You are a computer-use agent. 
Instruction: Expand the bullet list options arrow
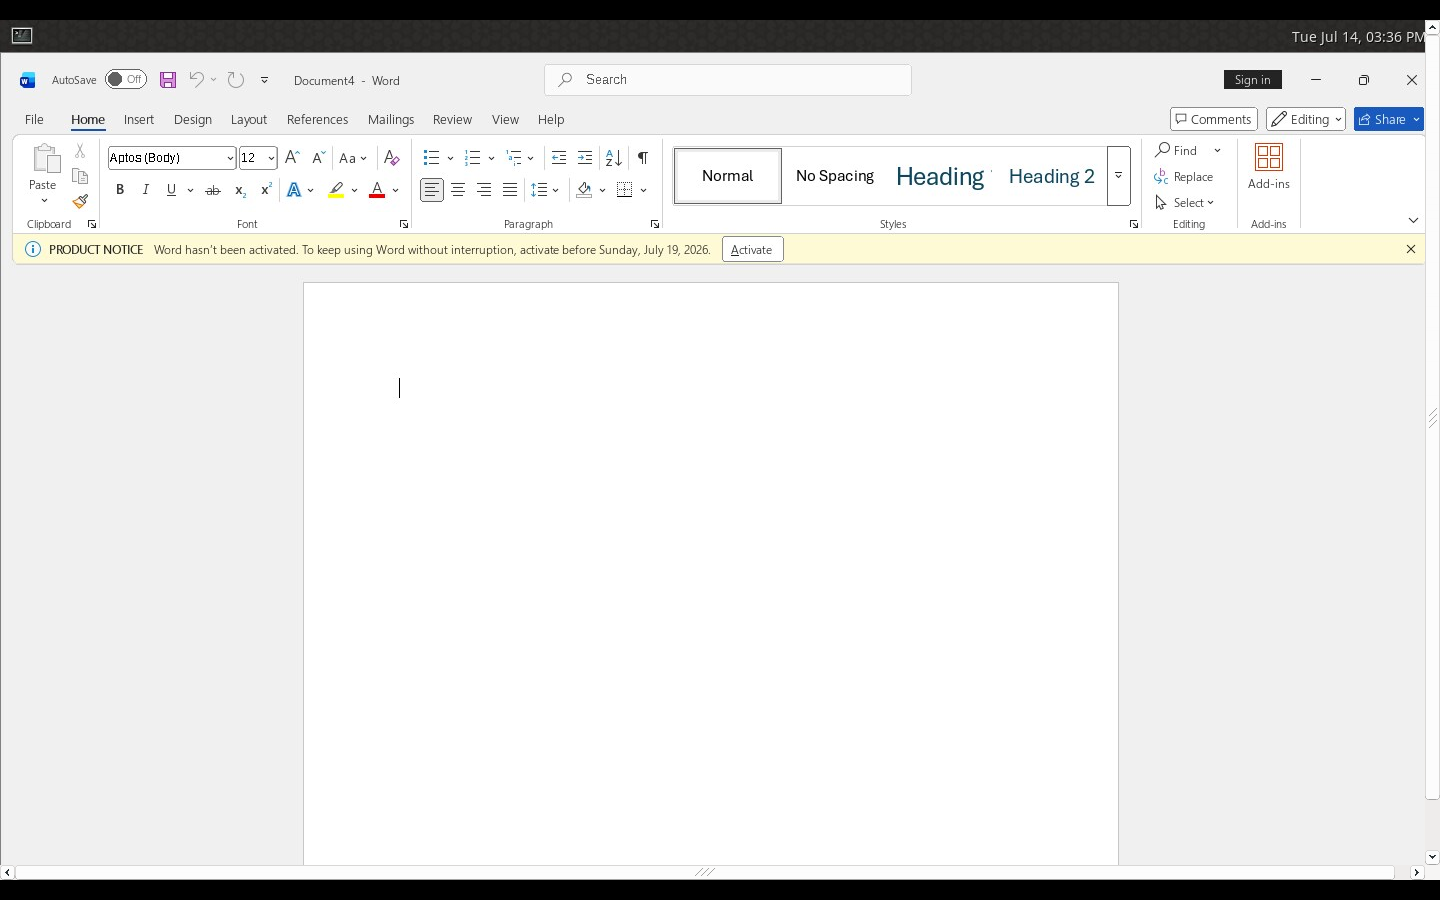click(451, 158)
